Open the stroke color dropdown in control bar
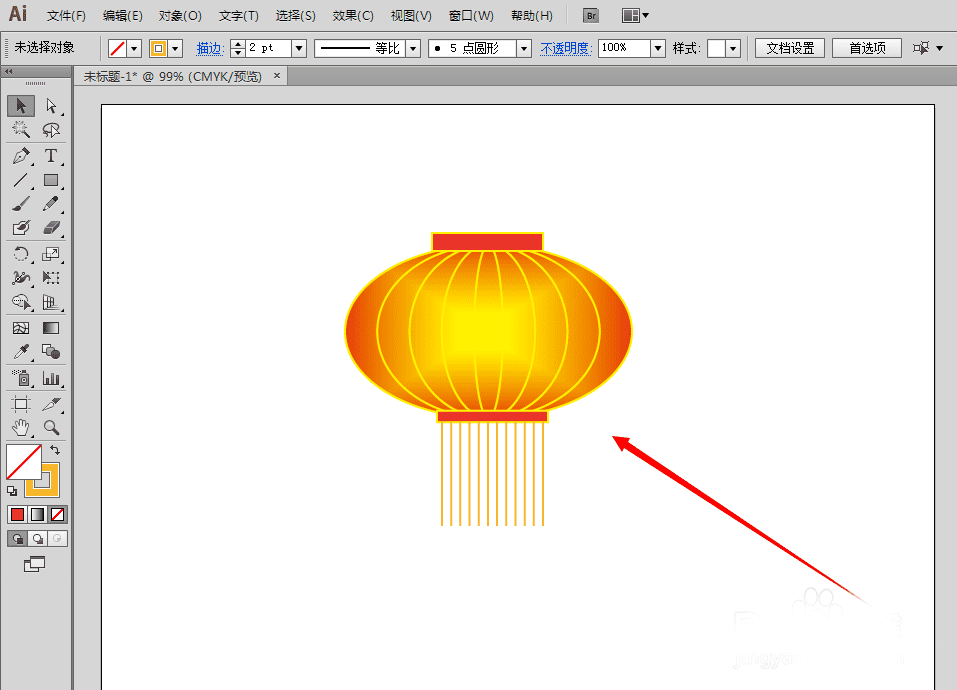957x690 pixels. click(175, 48)
